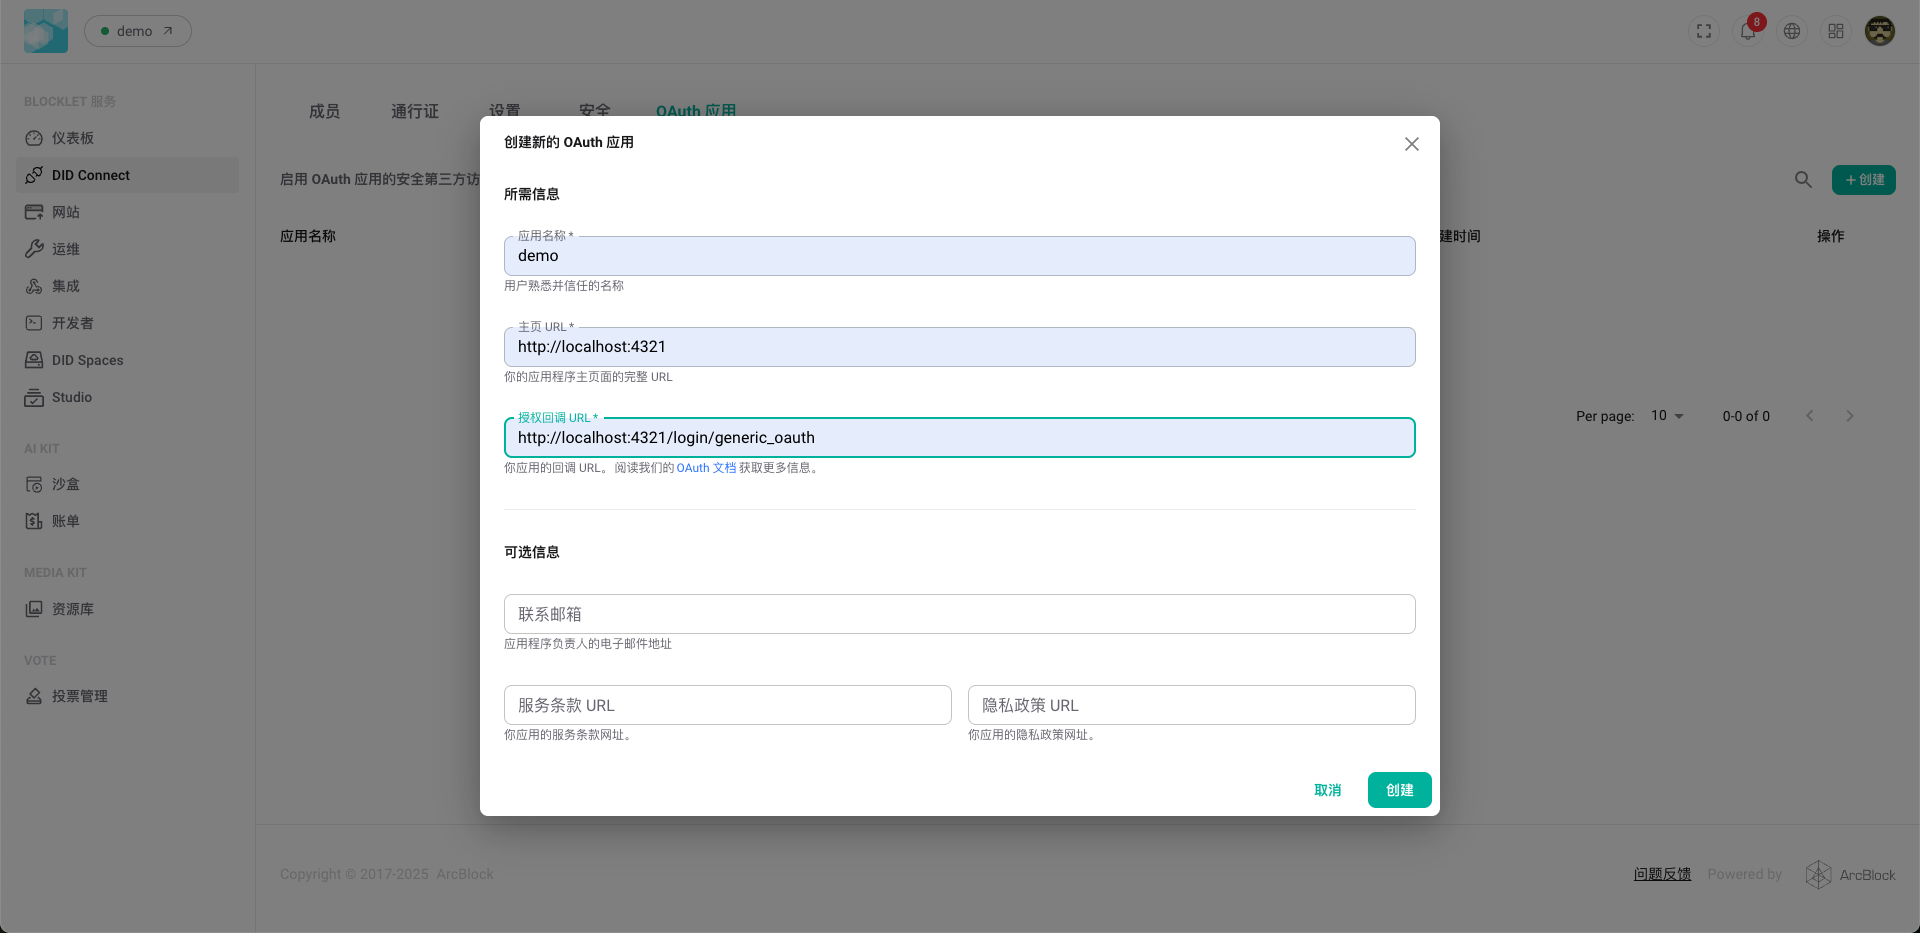Image resolution: width=1920 pixels, height=933 pixels.
Task: Open the OAuth 文档 link
Action: [706, 468]
